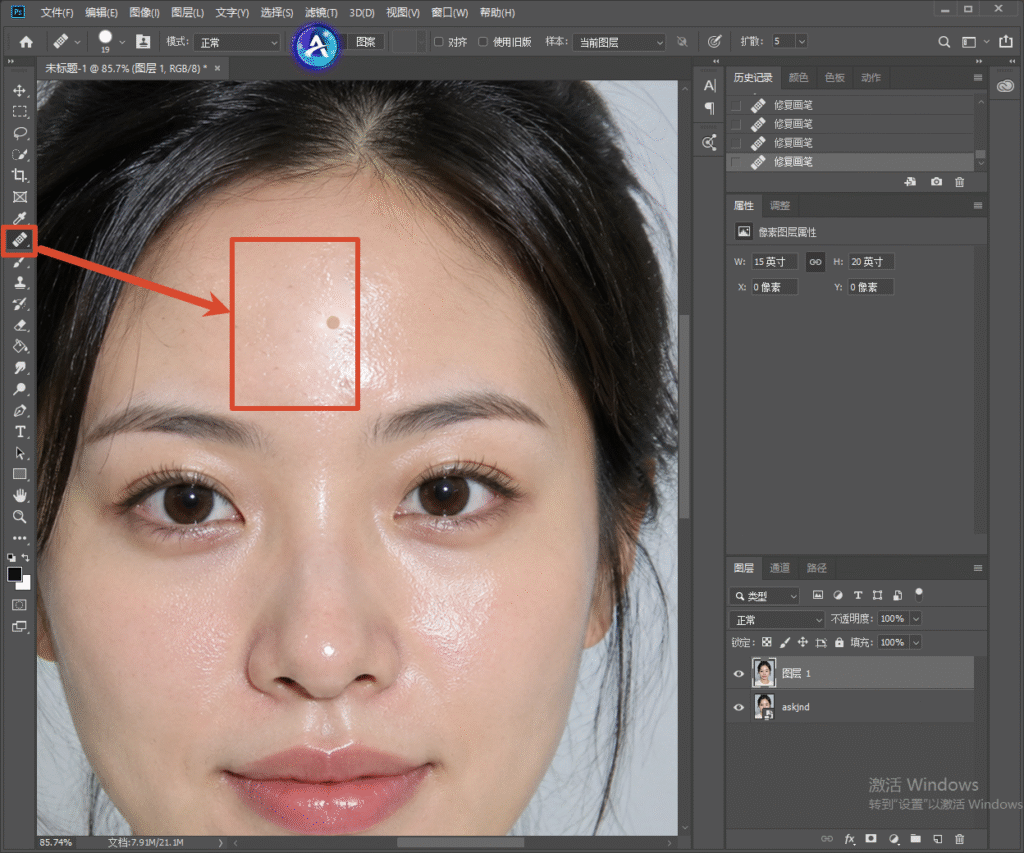The image size is (1024, 853).
Task: Select the Hand tool
Action: click(20, 495)
